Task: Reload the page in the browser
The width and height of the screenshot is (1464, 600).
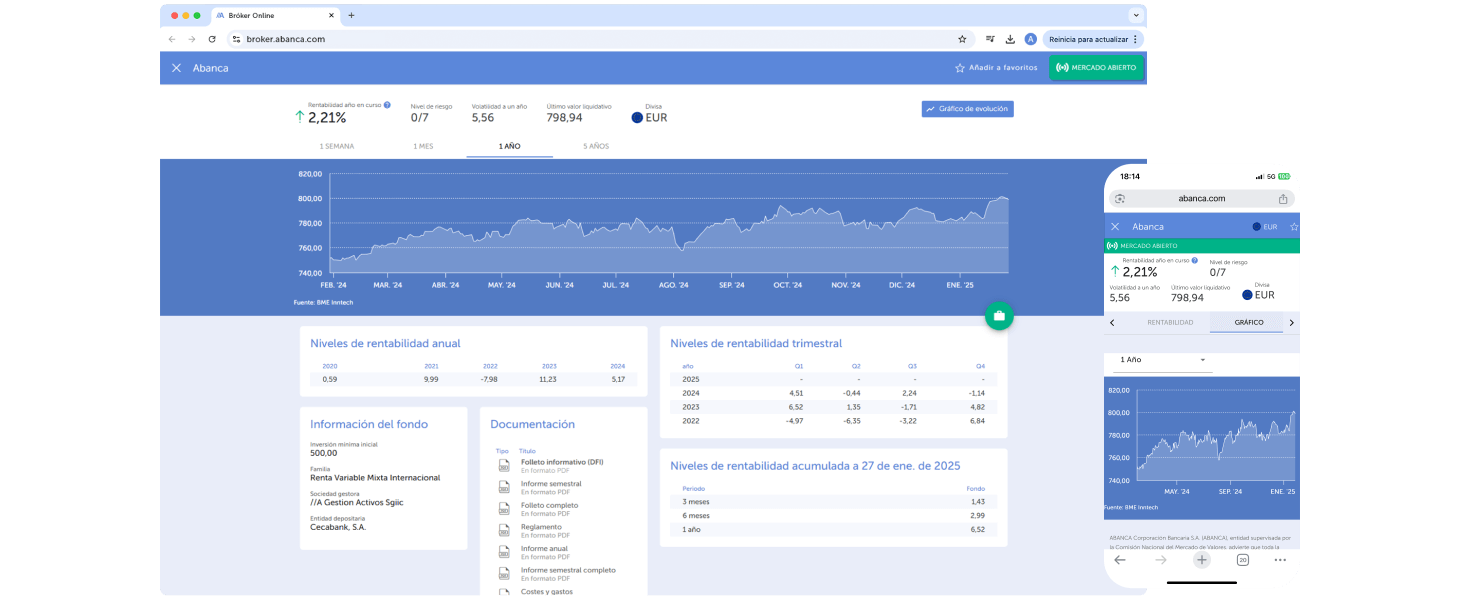Action: [212, 39]
